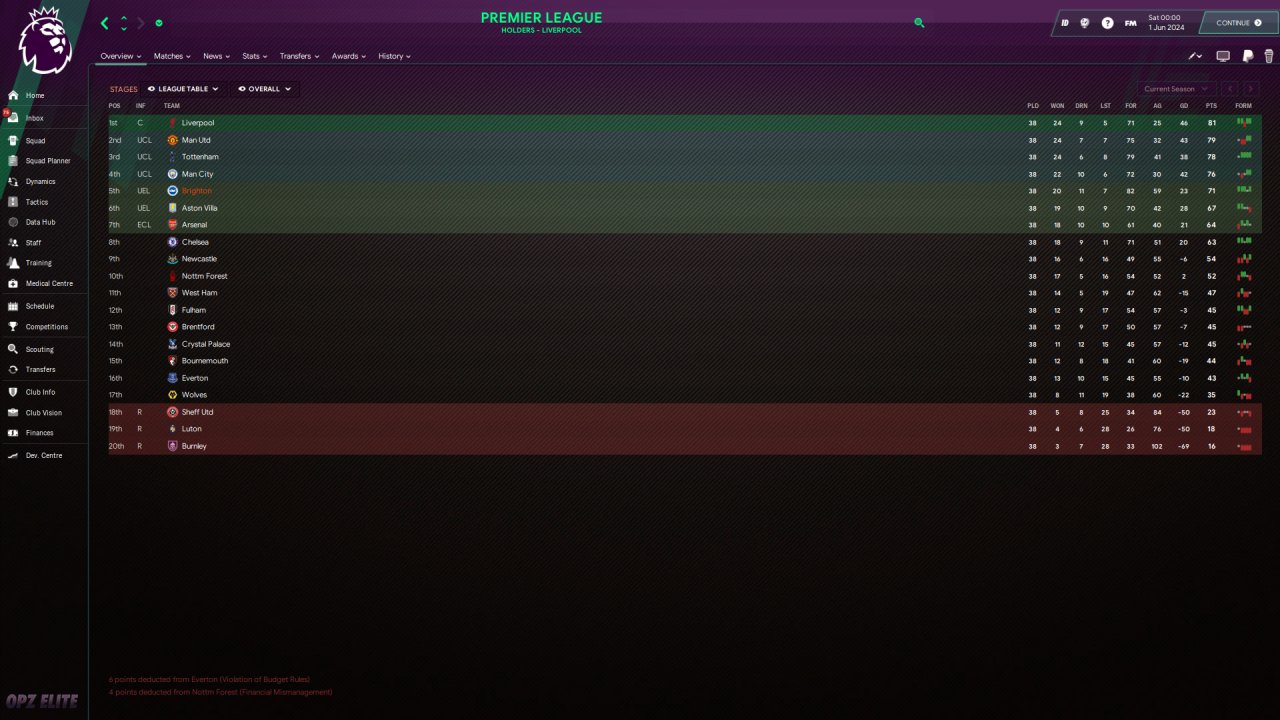Open the Awards tab menu

tap(349, 56)
